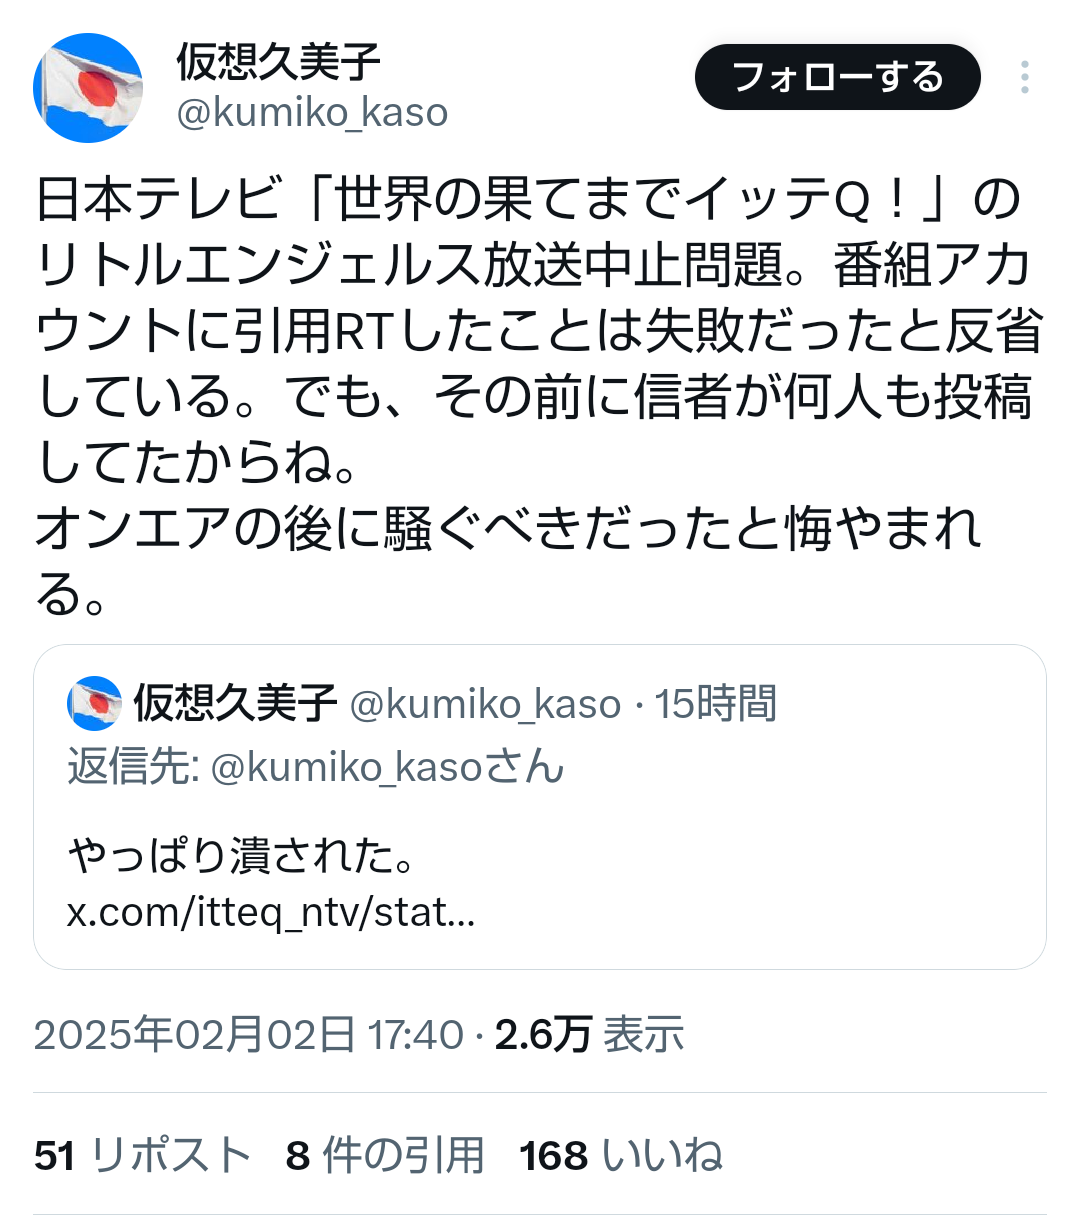
Task: View the 2.6万 表示 view count
Action: click(x=589, y=1035)
